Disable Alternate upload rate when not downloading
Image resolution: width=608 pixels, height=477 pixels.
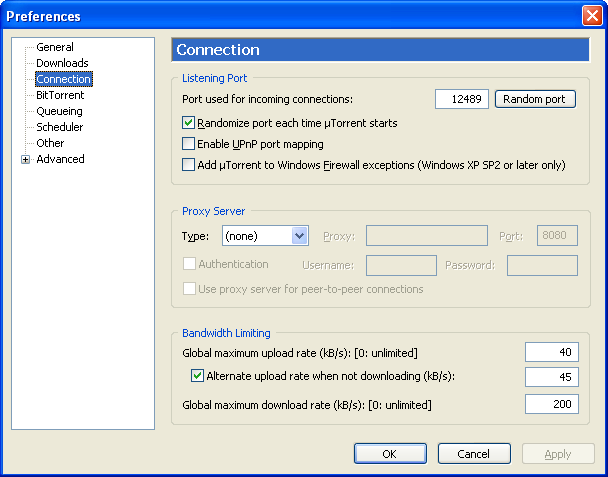pos(197,376)
